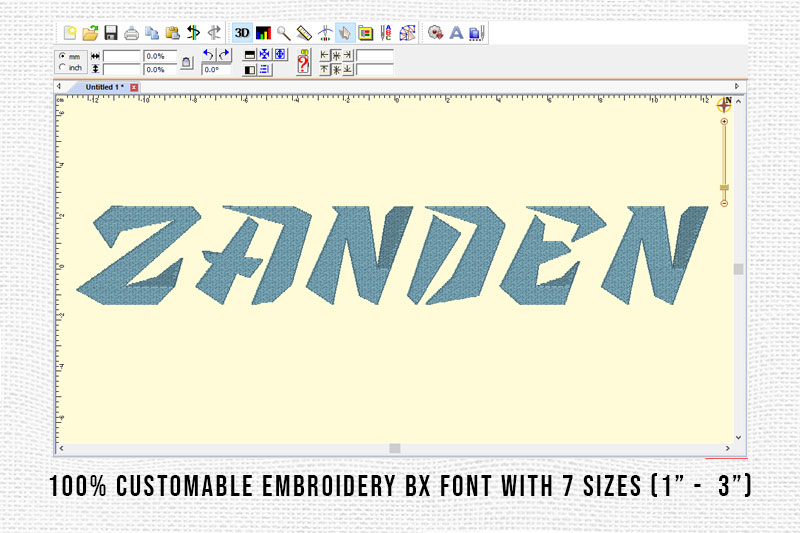Click the applique flower icon
Screen dimensions: 800x533
click(x=435, y=33)
